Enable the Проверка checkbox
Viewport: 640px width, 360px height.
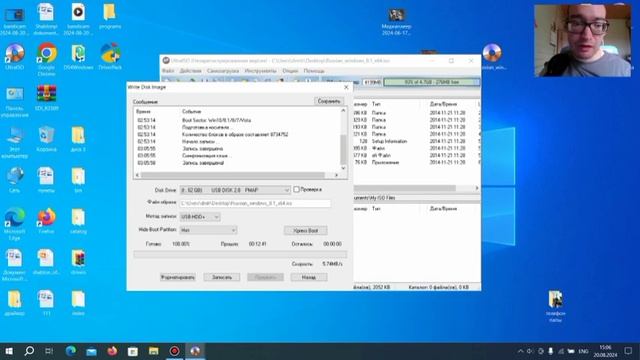click(x=297, y=189)
